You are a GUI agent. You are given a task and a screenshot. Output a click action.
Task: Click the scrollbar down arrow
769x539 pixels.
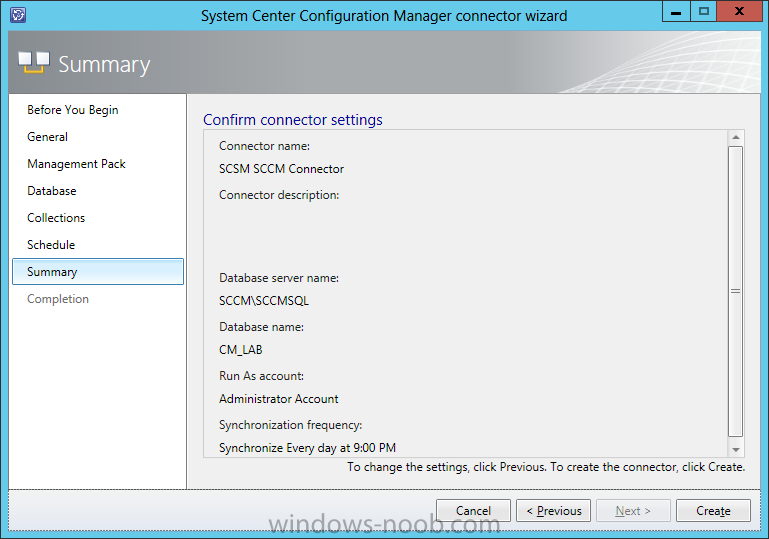[736, 450]
